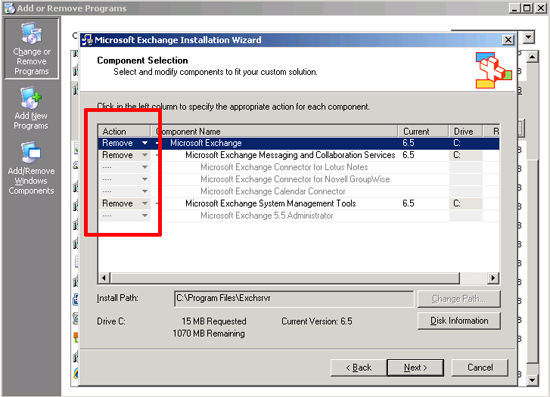Click the 'Component Selection' heading

142,60
